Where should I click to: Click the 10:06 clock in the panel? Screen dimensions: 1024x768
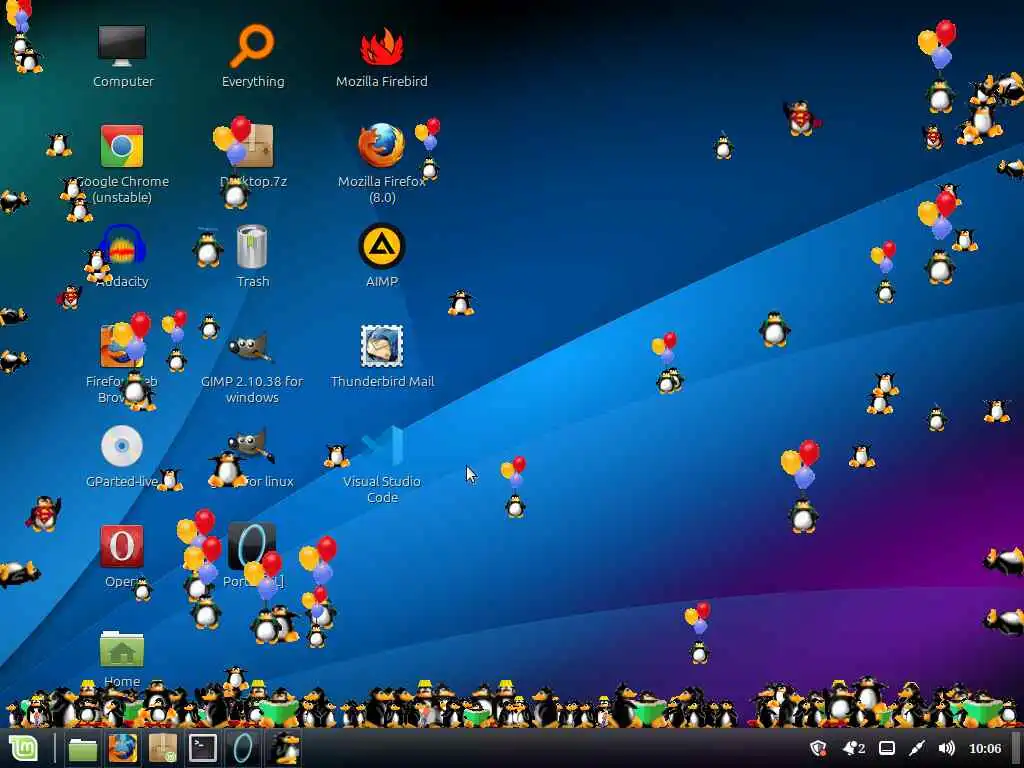click(985, 748)
